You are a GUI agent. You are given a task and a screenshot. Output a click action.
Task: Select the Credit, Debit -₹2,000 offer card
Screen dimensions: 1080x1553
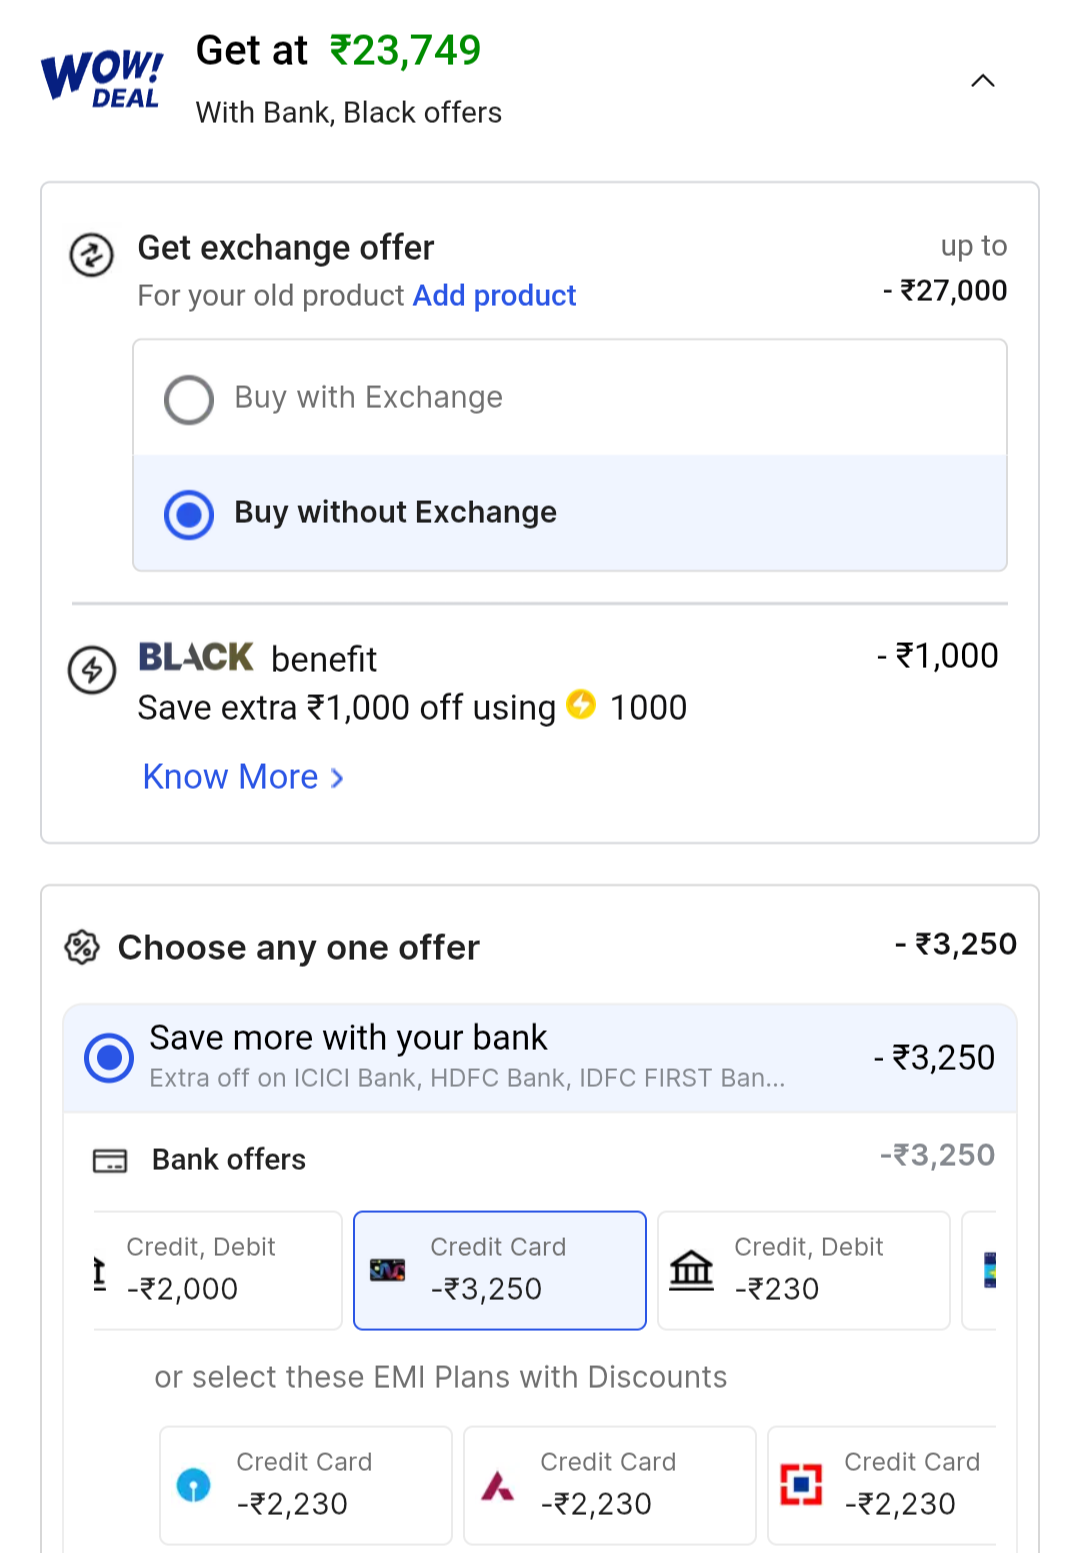[x=218, y=1270]
